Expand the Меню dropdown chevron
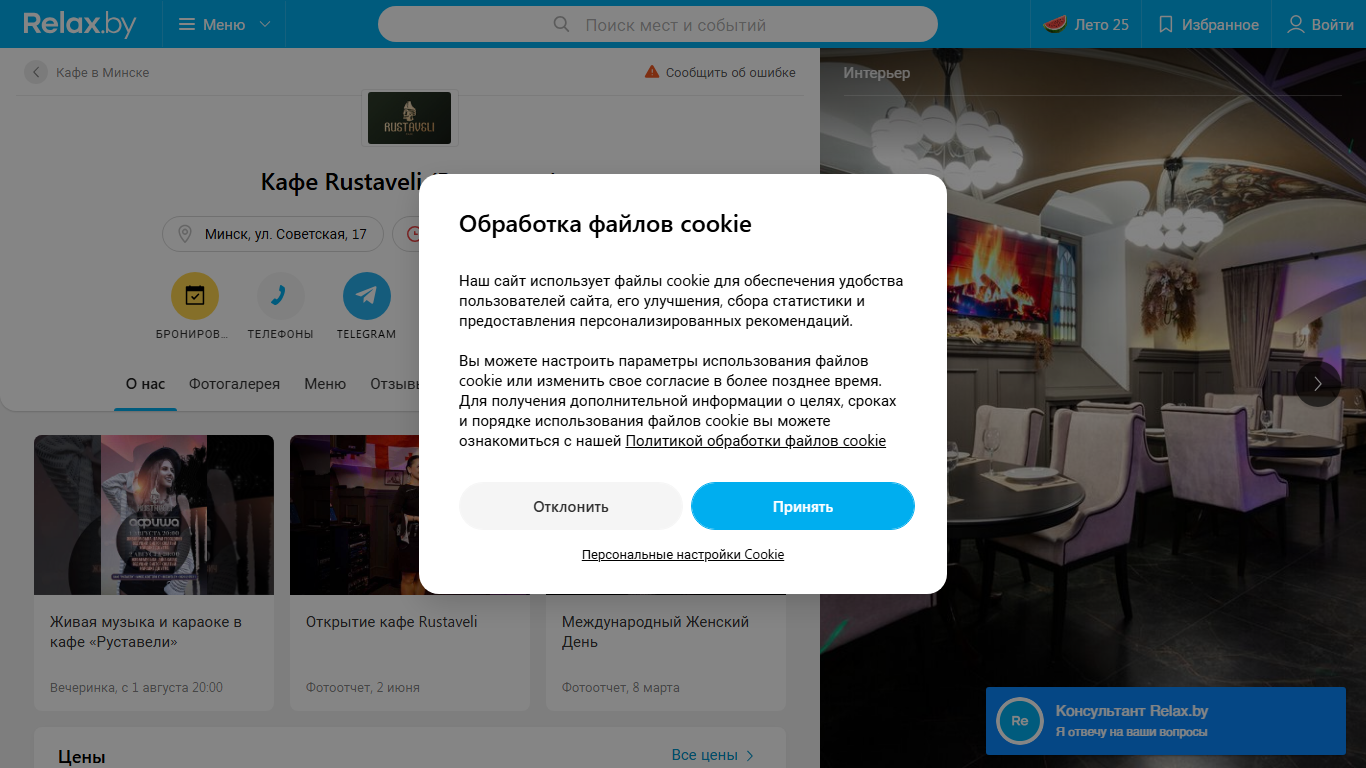Viewport: 1366px width, 768px height. (264, 24)
